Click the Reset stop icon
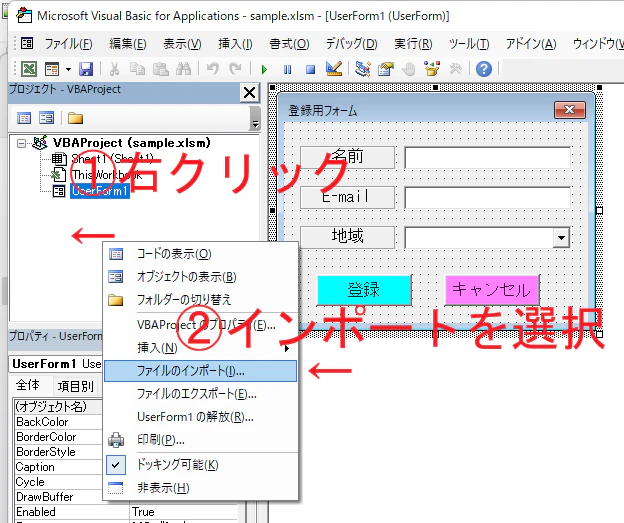 (x=310, y=70)
